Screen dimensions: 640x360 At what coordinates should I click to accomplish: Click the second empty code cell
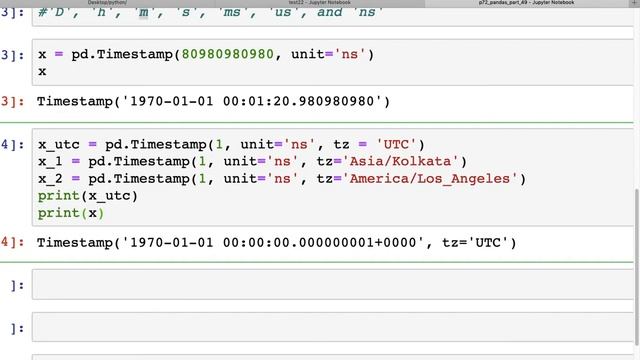pyautogui.click(x=333, y=327)
